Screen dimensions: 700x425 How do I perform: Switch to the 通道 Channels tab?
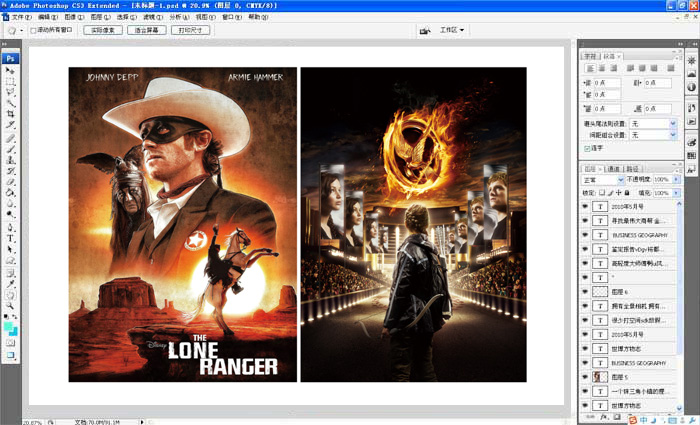point(613,169)
